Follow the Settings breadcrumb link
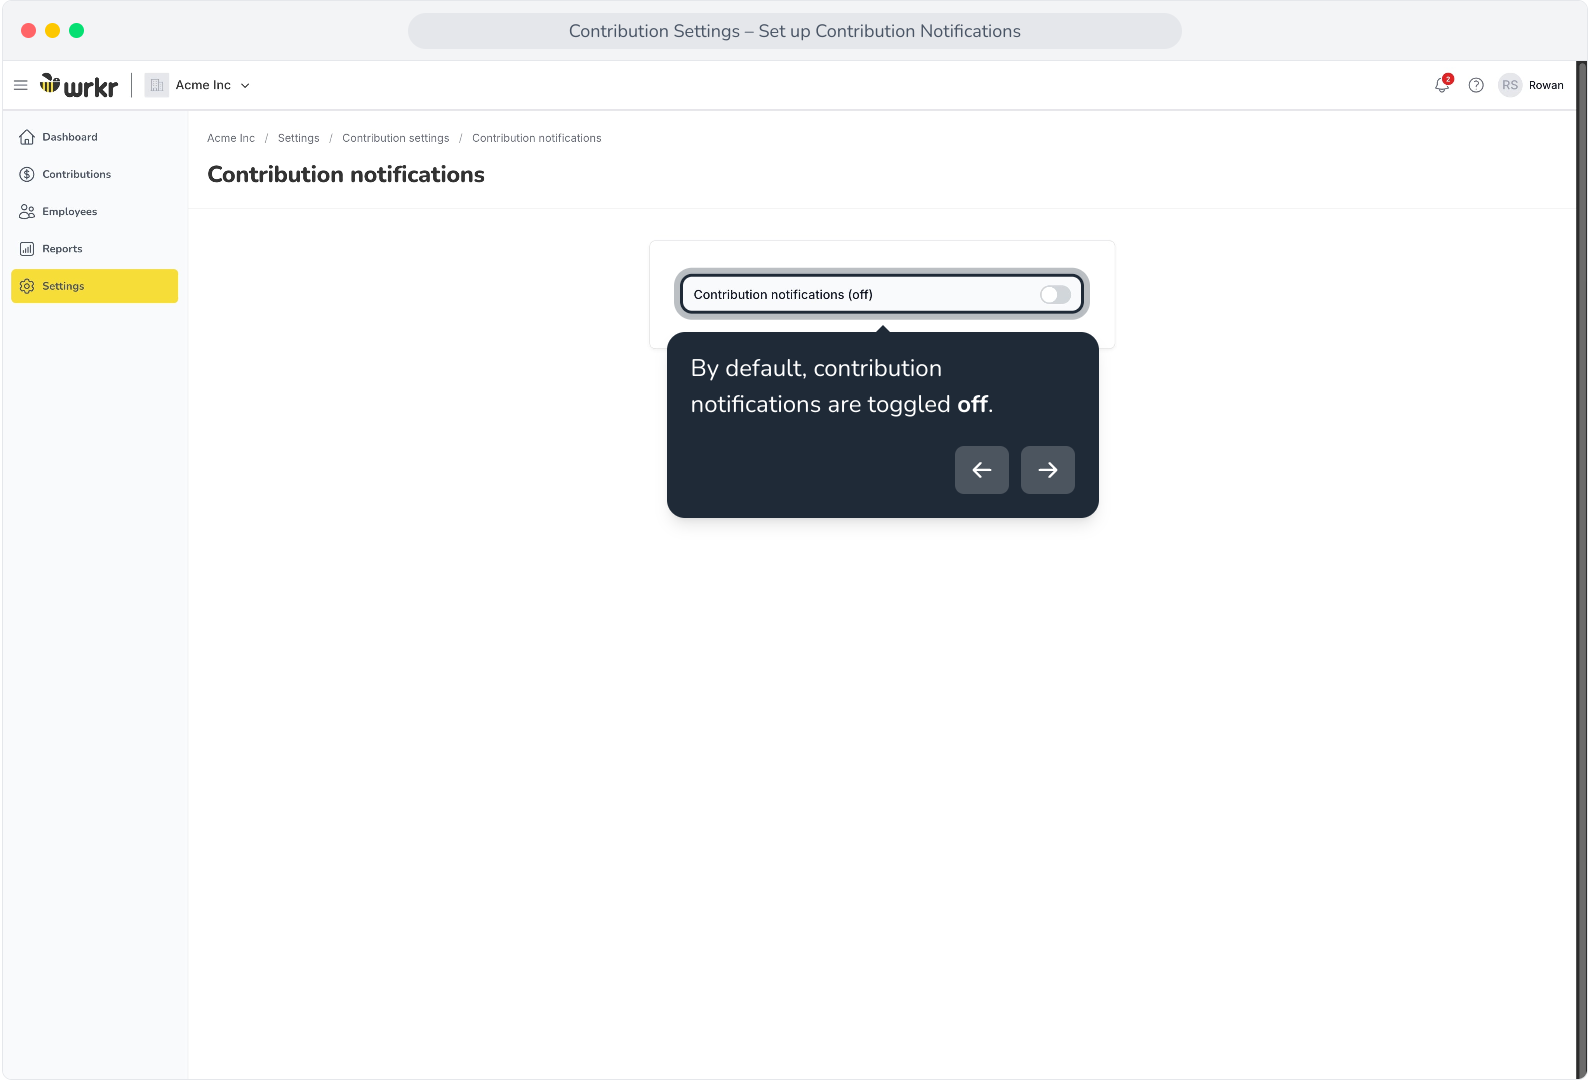Image resolution: width=1590 pixels, height=1080 pixels. [298, 138]
